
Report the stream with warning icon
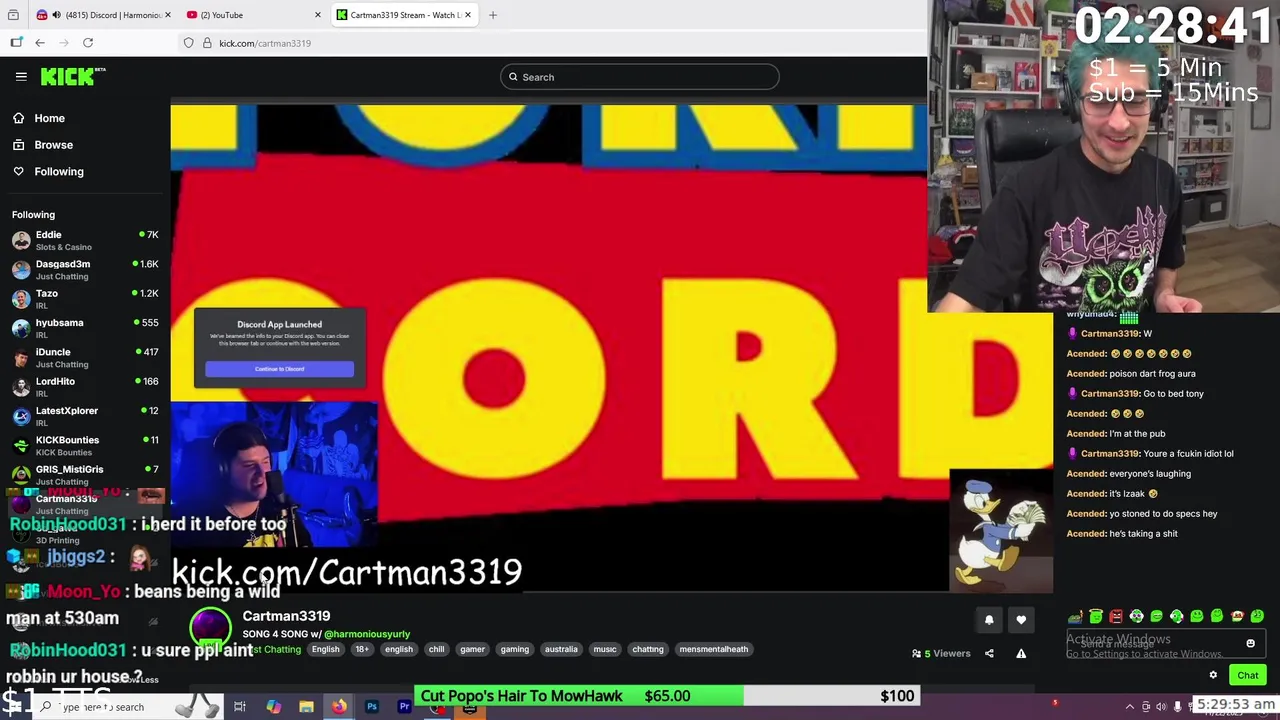pos(1021,654)
